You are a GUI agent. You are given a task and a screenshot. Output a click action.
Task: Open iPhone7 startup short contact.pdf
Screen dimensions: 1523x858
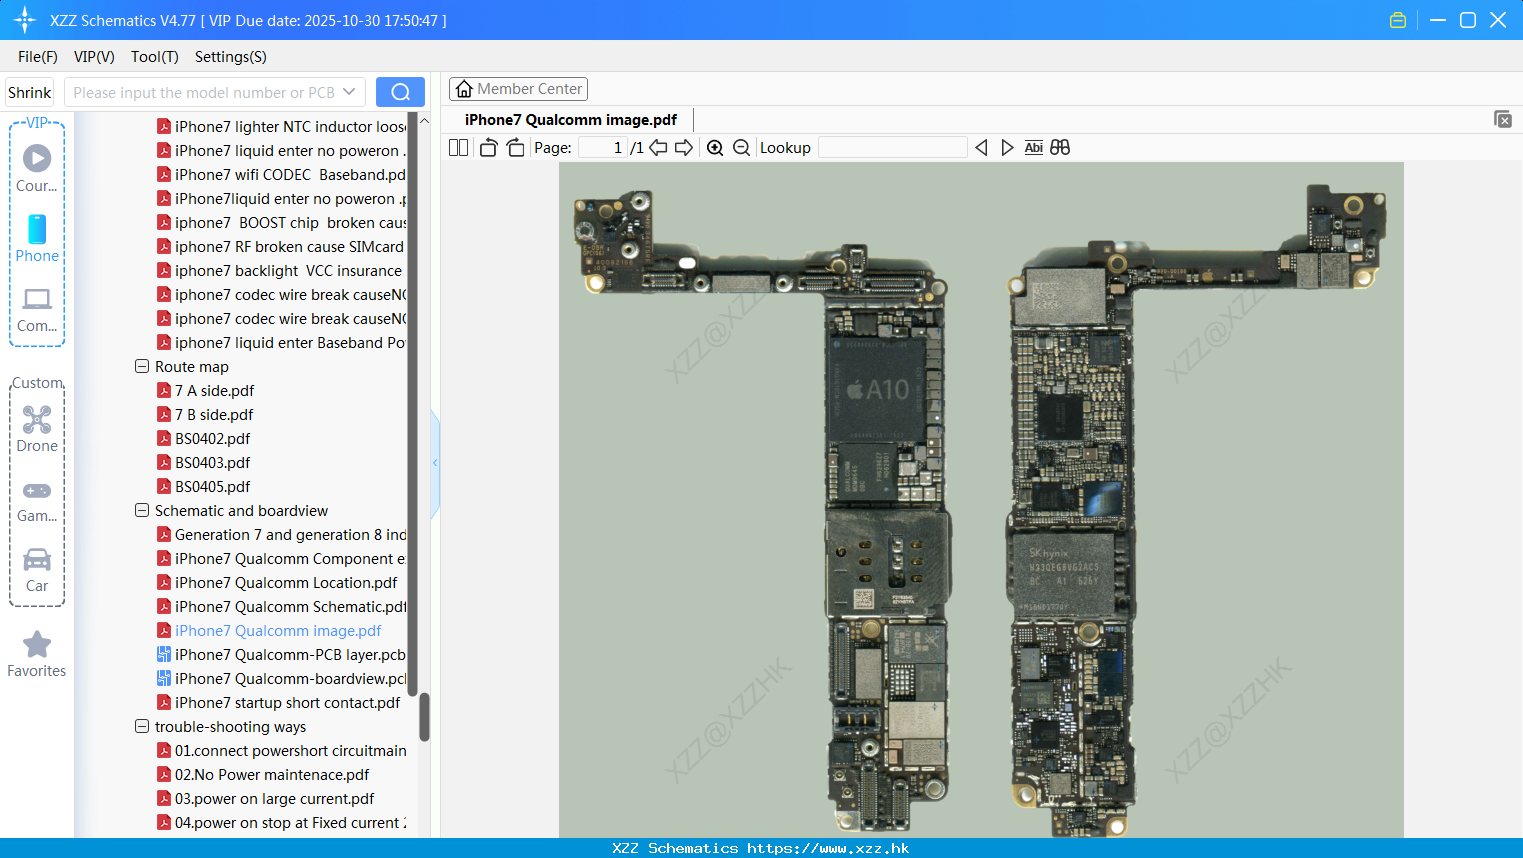click(287, 702)
